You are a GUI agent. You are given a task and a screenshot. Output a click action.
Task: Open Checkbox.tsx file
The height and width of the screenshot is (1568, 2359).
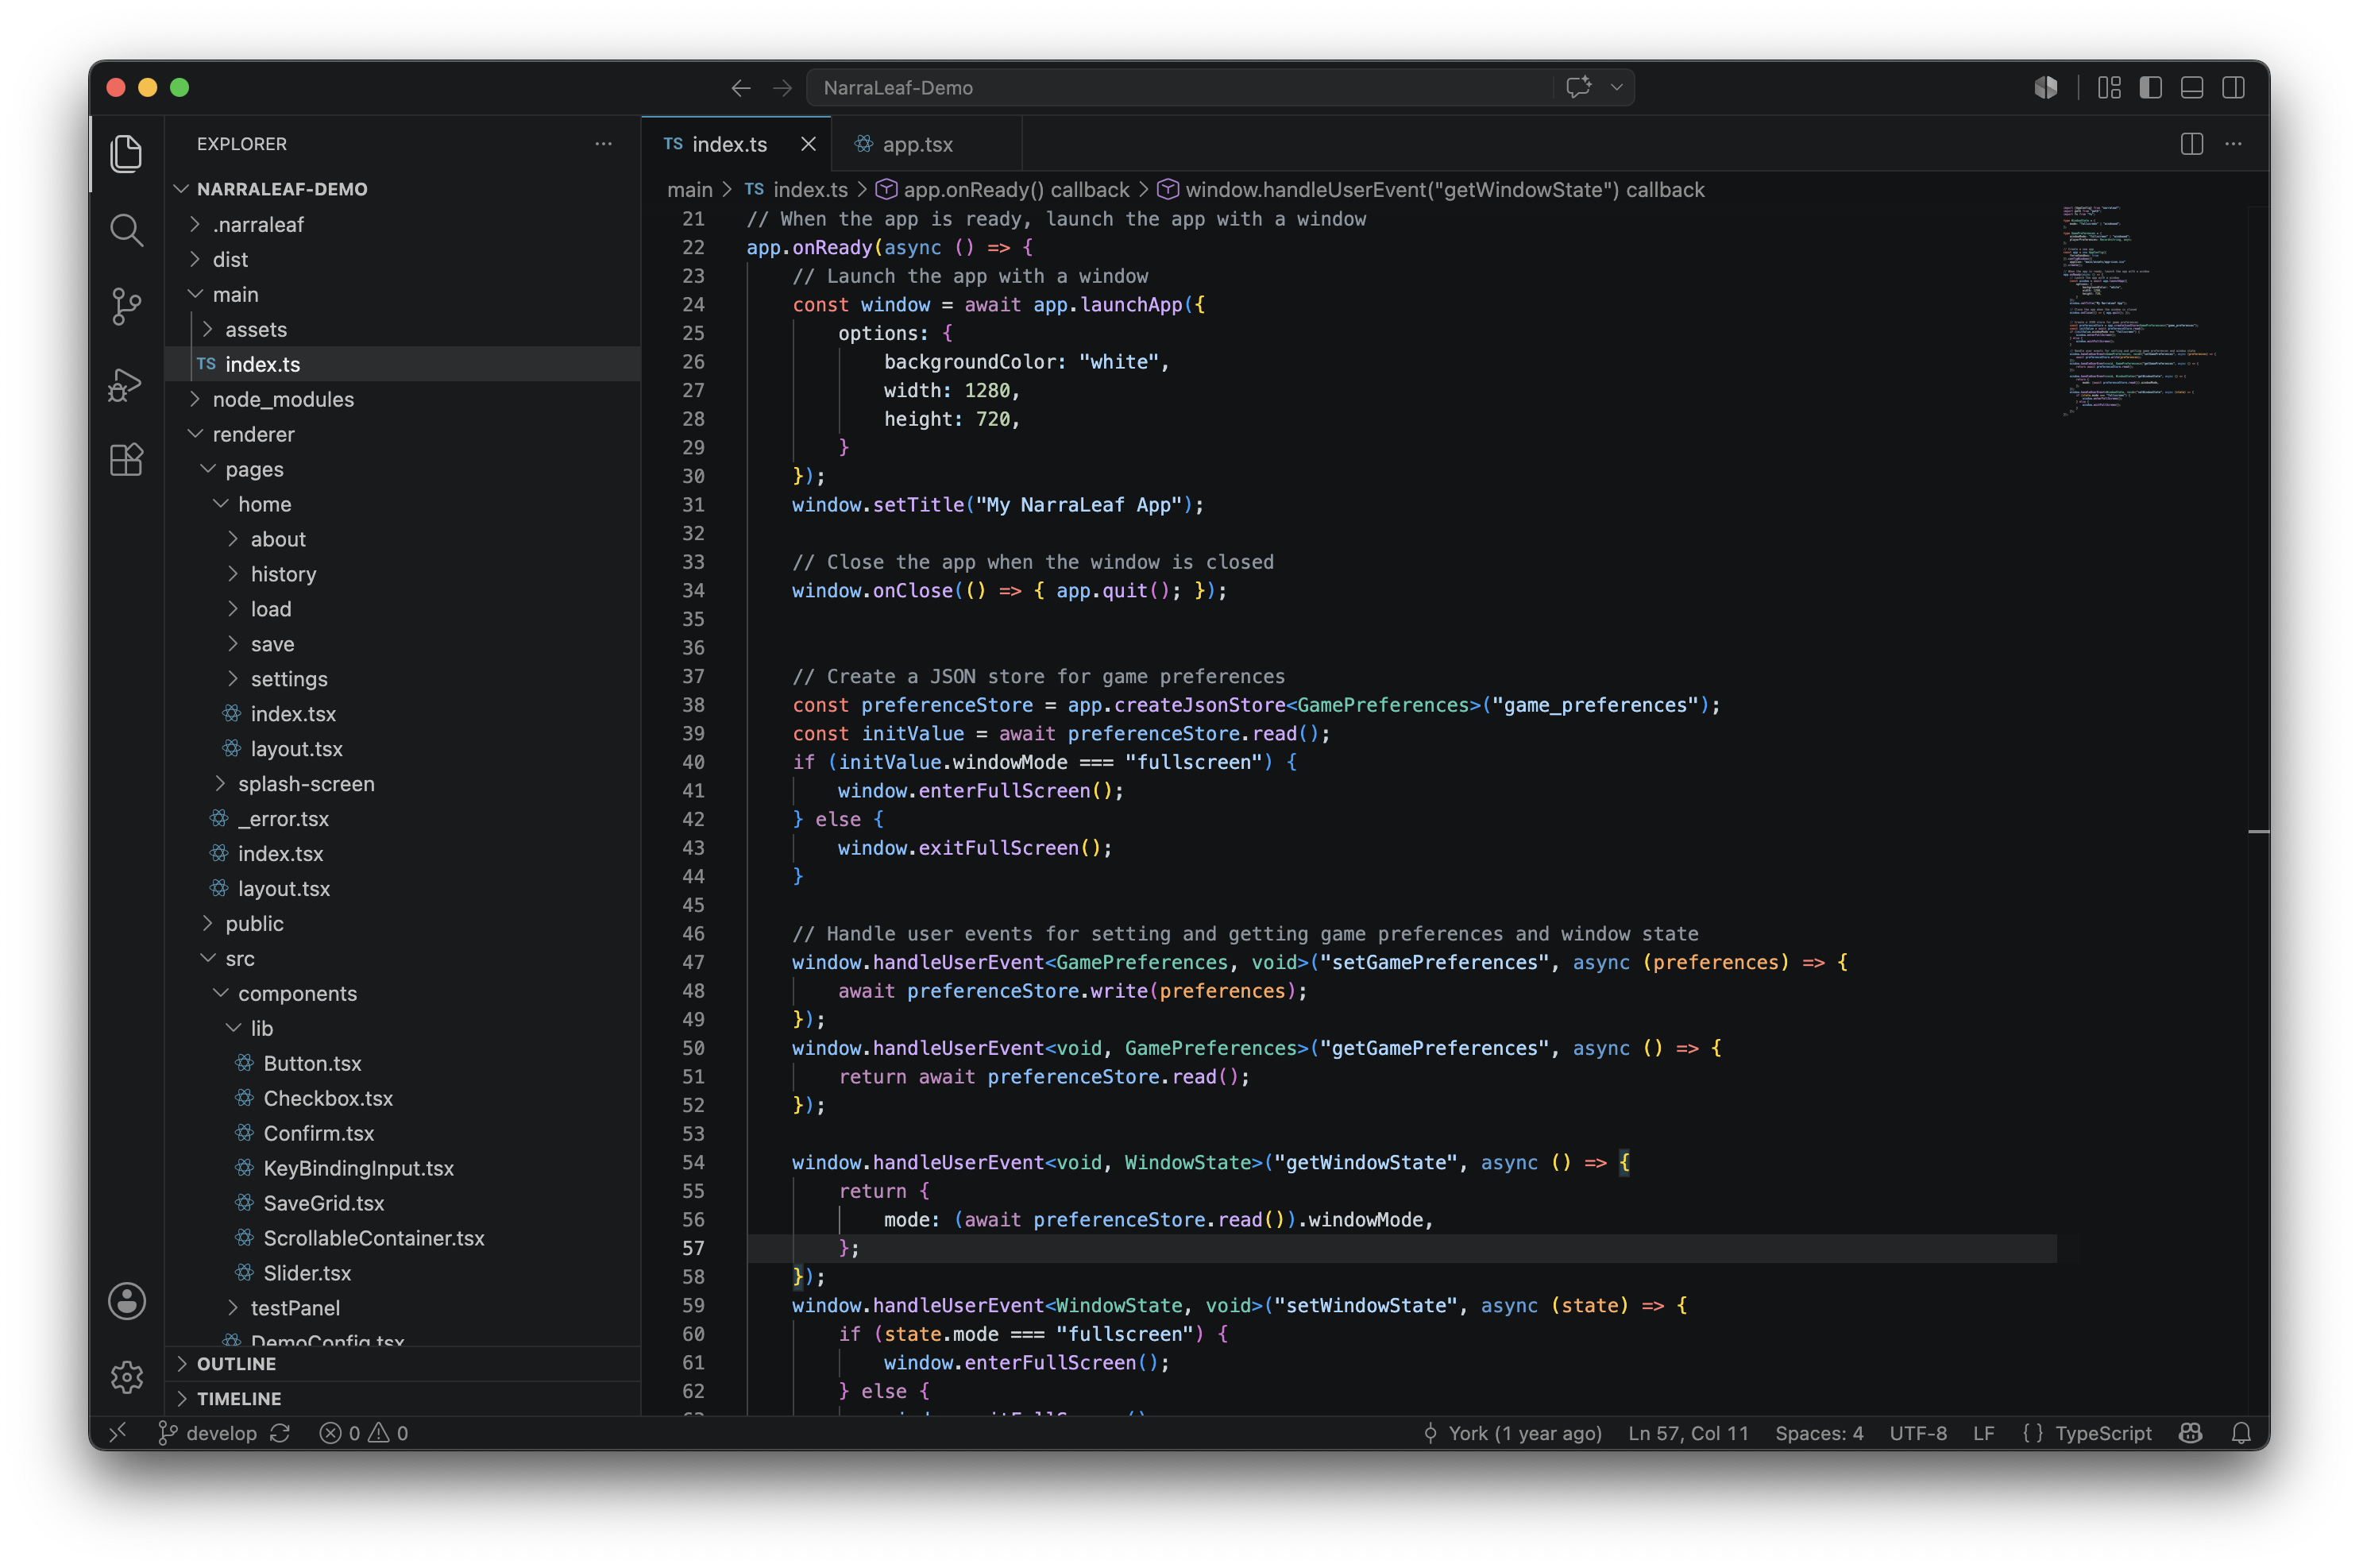pyautogui.click(x=403, y=1098)
